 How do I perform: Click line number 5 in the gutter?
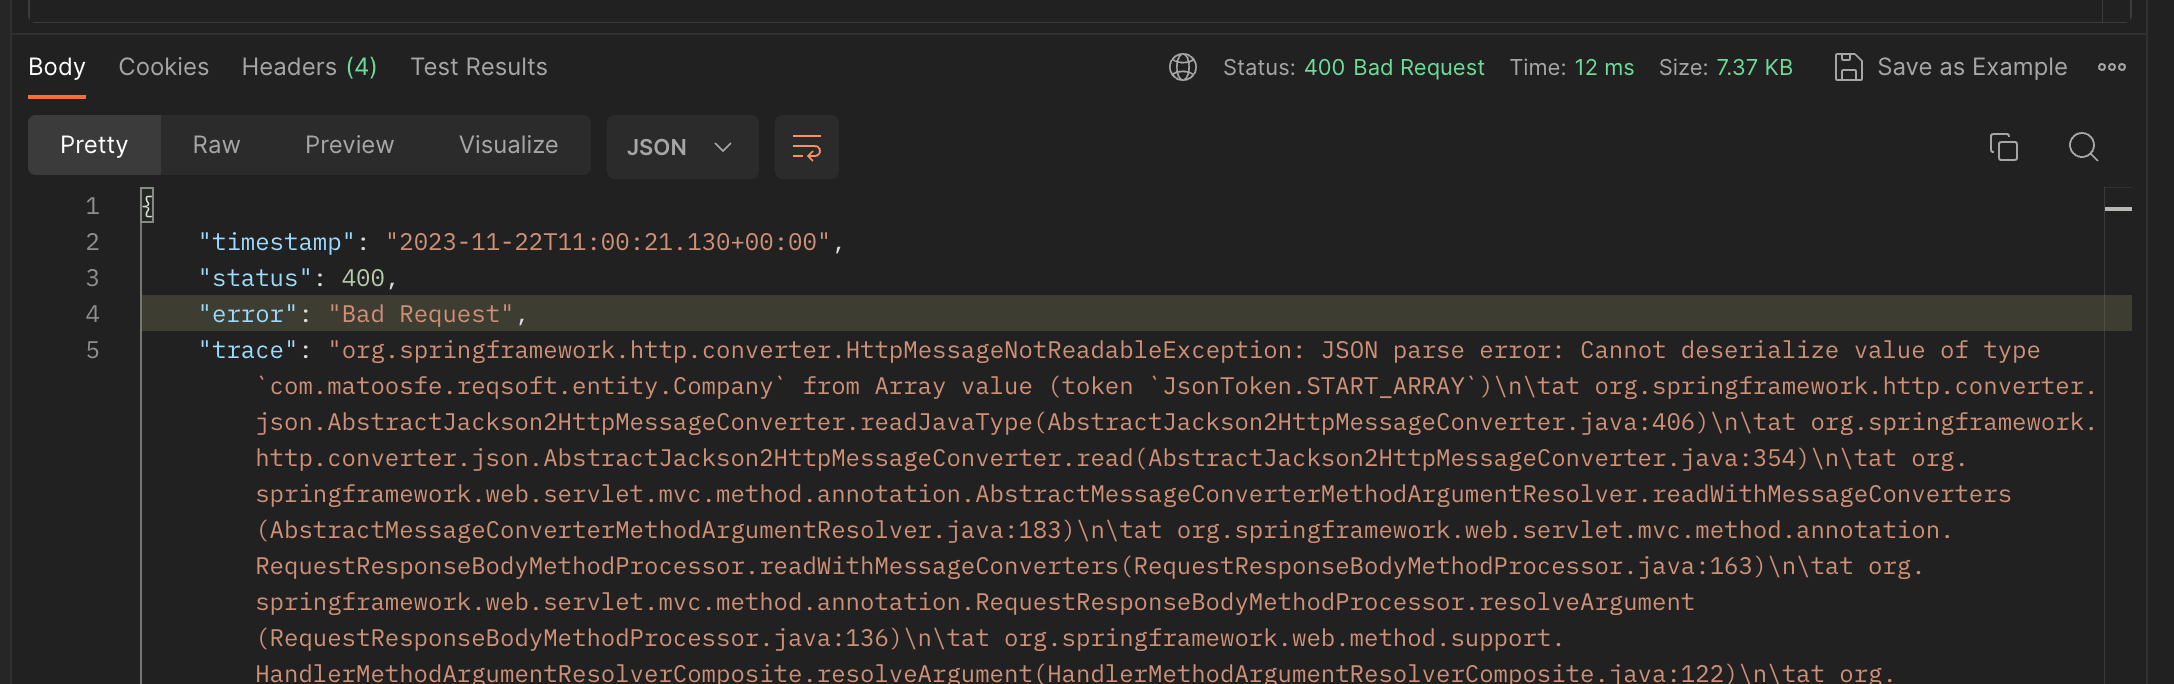click(x=92, y=350)
